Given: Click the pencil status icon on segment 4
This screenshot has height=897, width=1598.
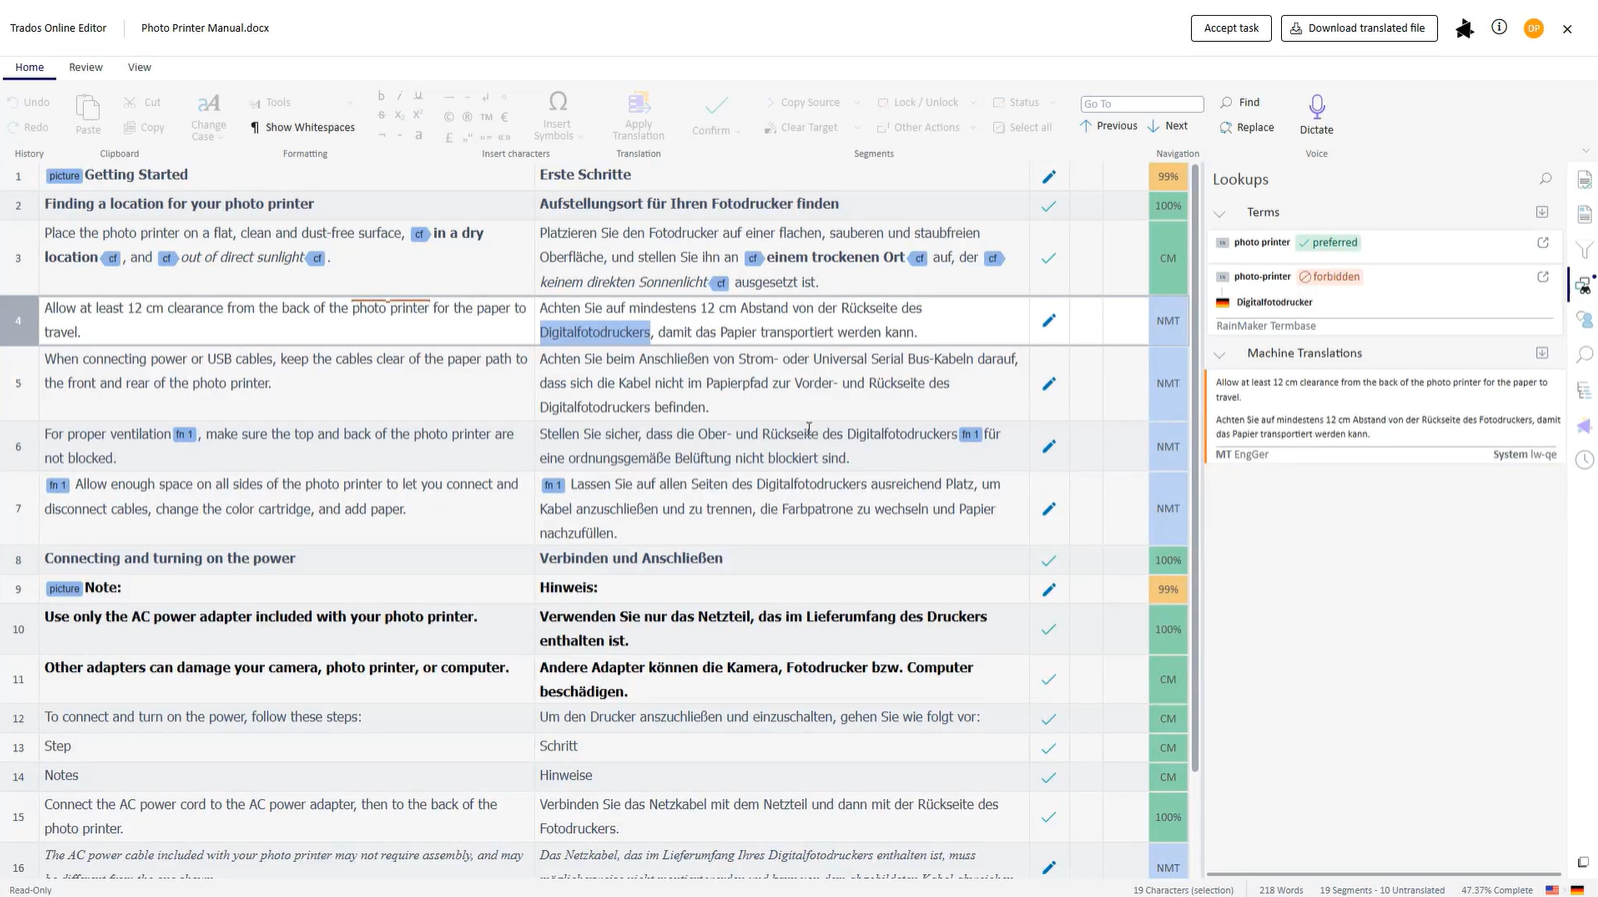Looking at the screenshot, I should [1049, 321].
